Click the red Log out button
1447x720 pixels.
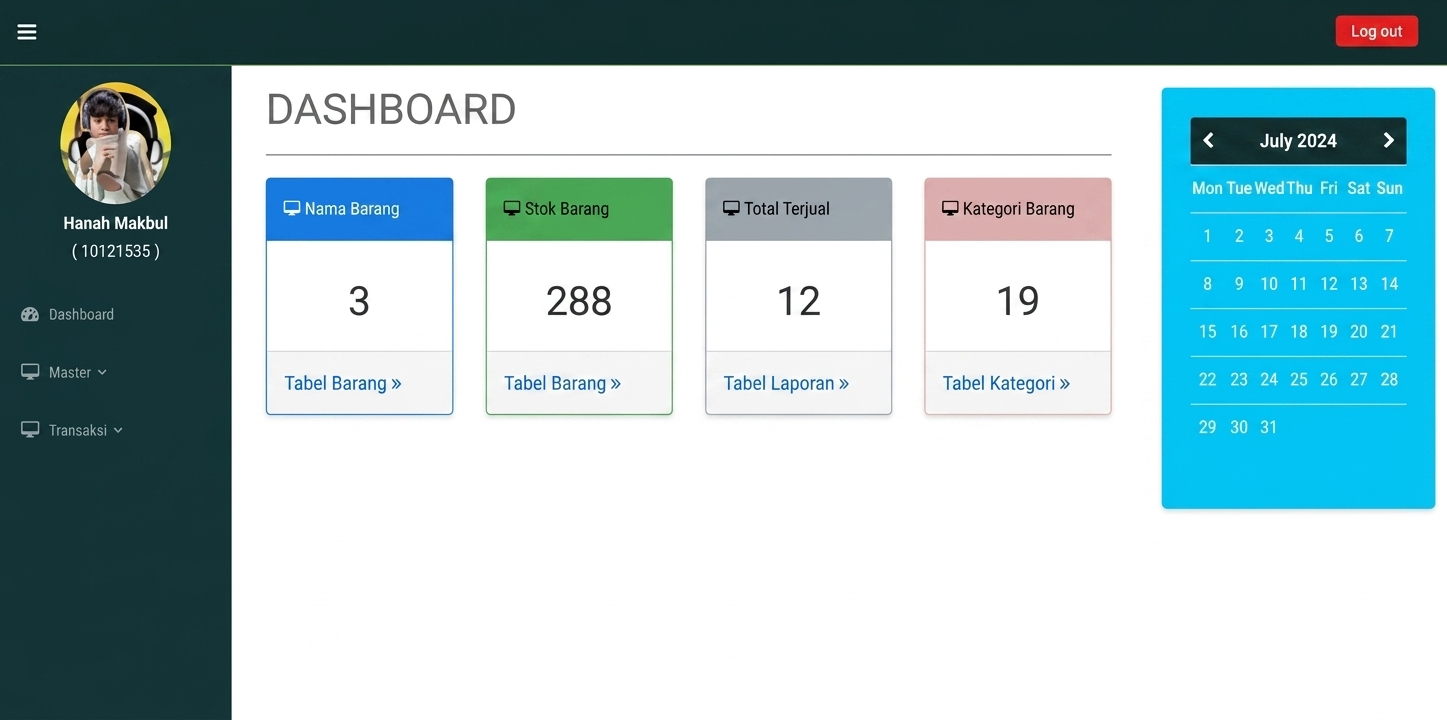pos(1376,31)
